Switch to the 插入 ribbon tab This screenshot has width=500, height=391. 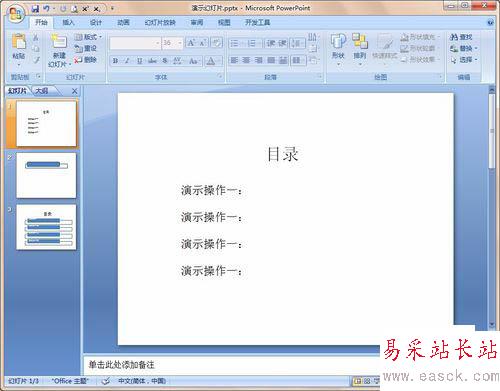pyautogui.click(x=68, y=22)
